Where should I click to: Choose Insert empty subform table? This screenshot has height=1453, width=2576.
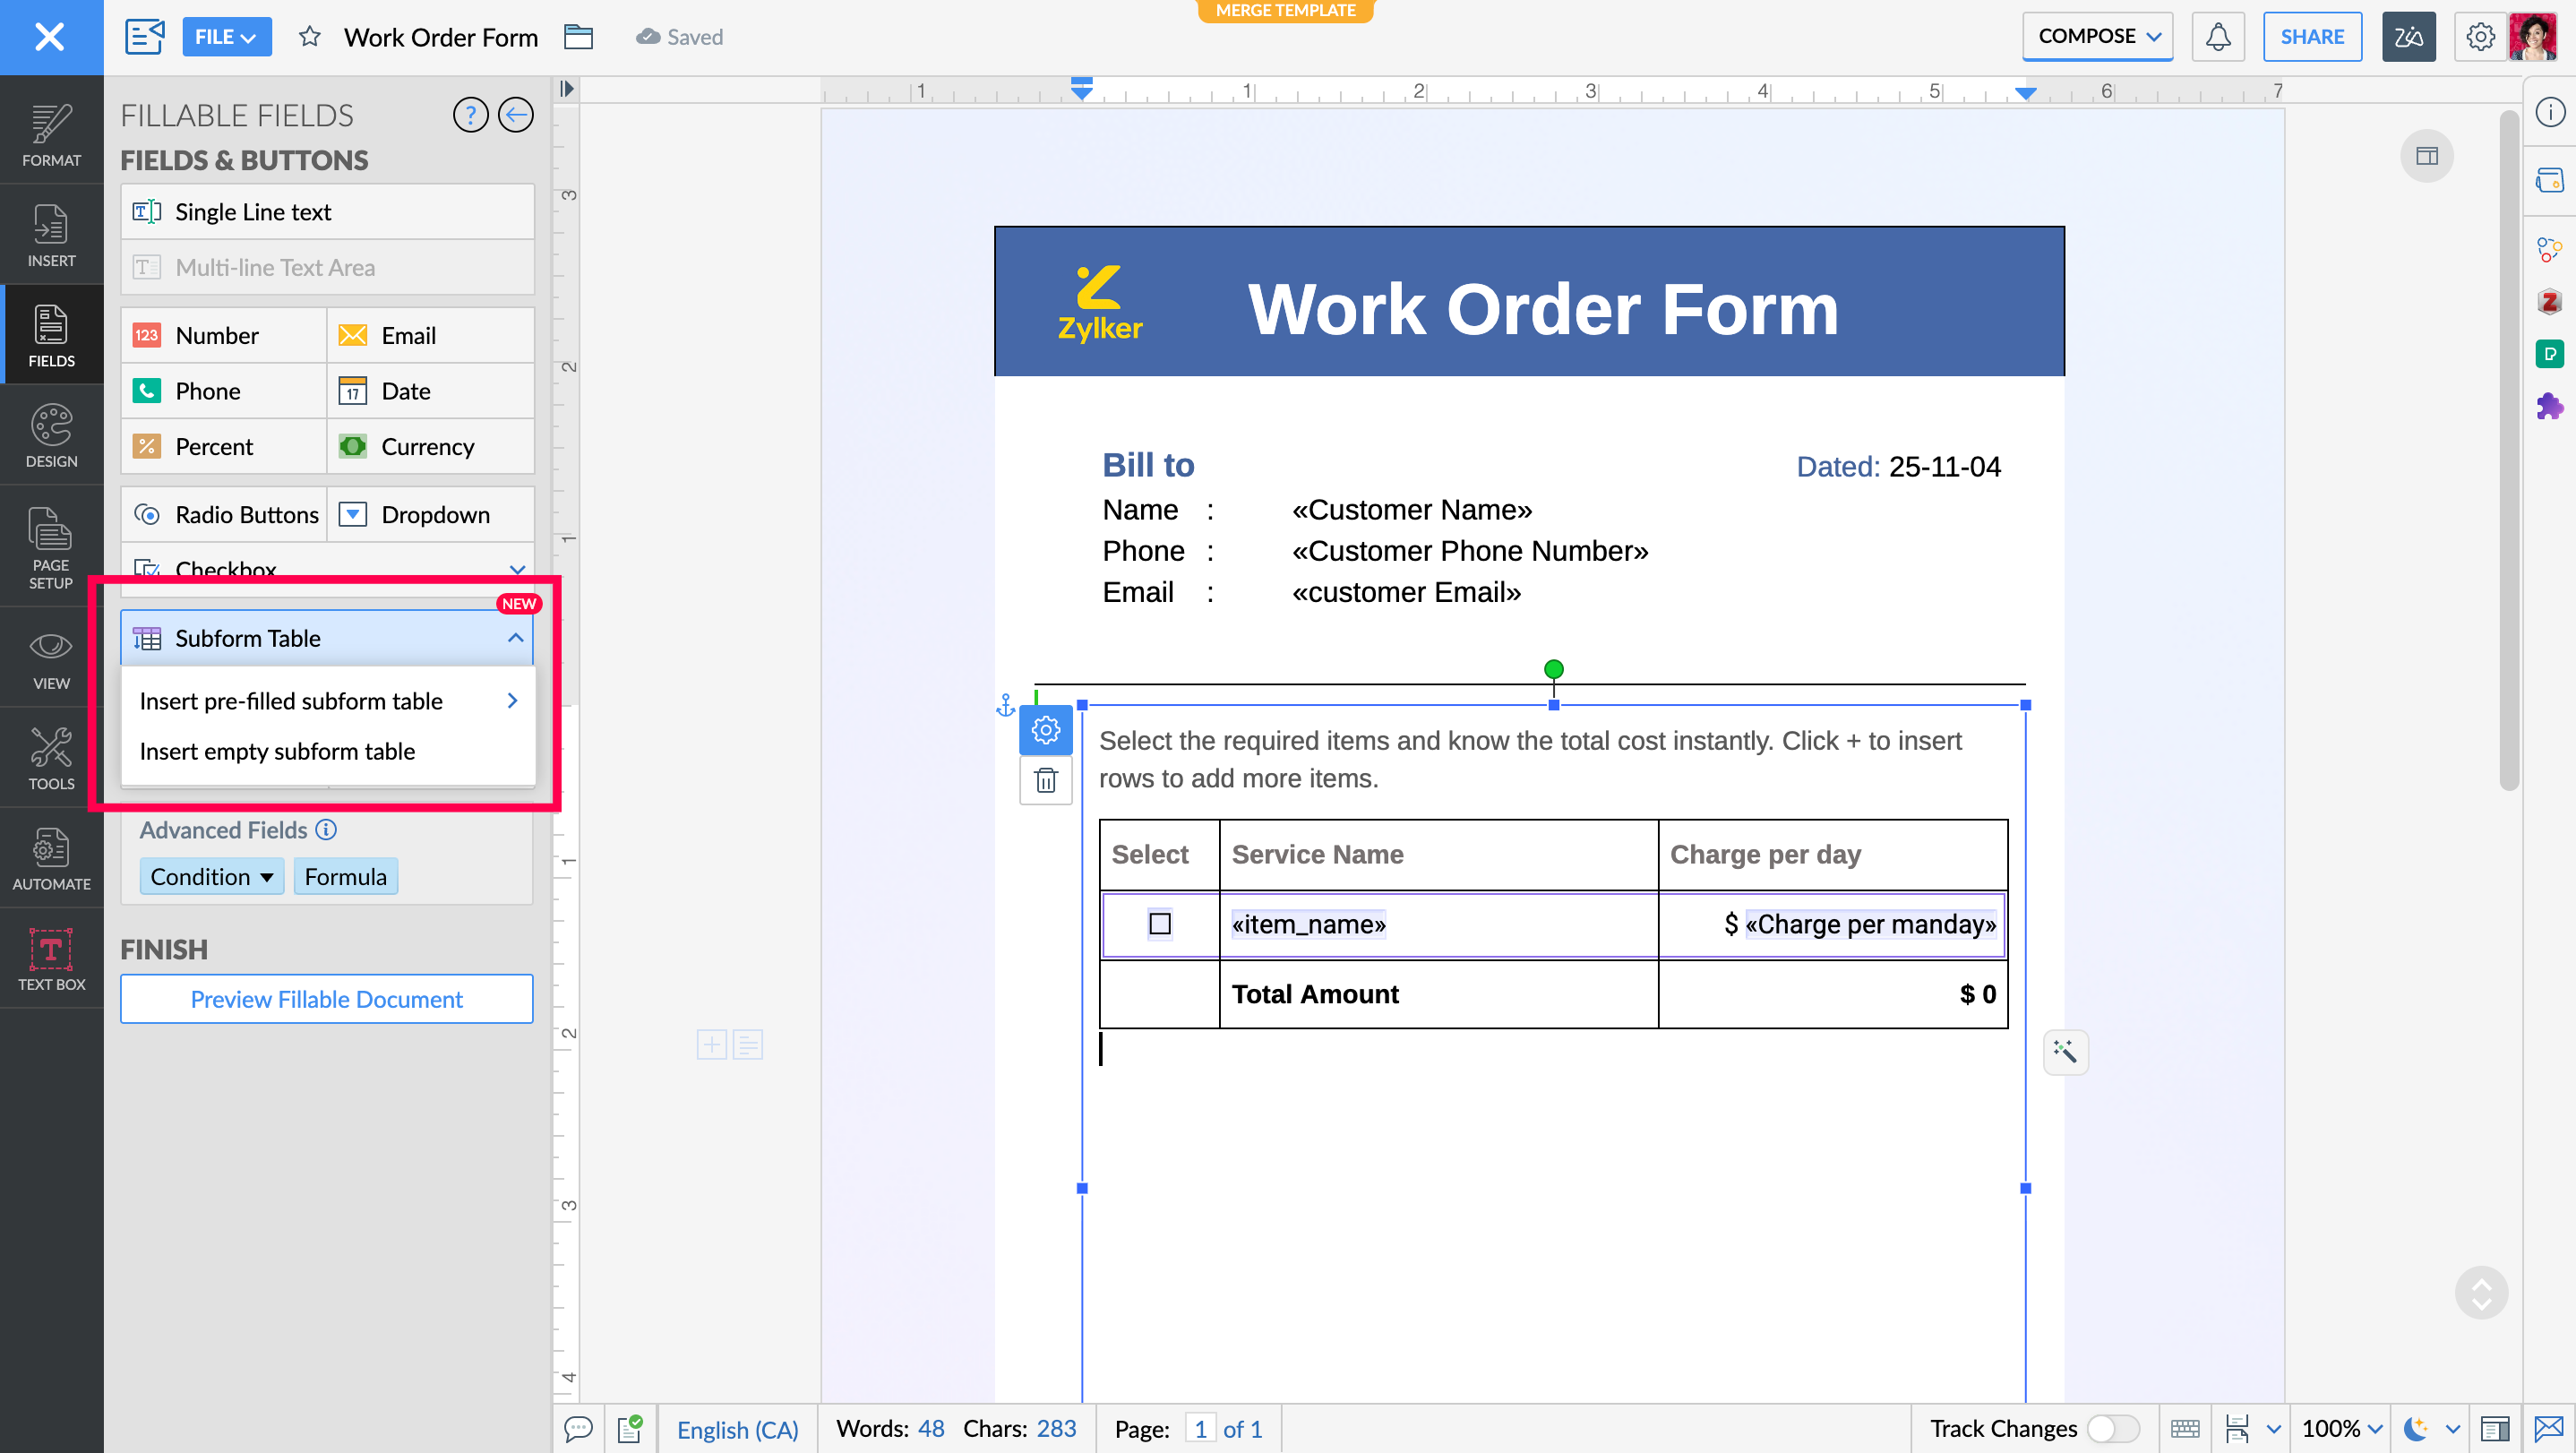(277, 751)
